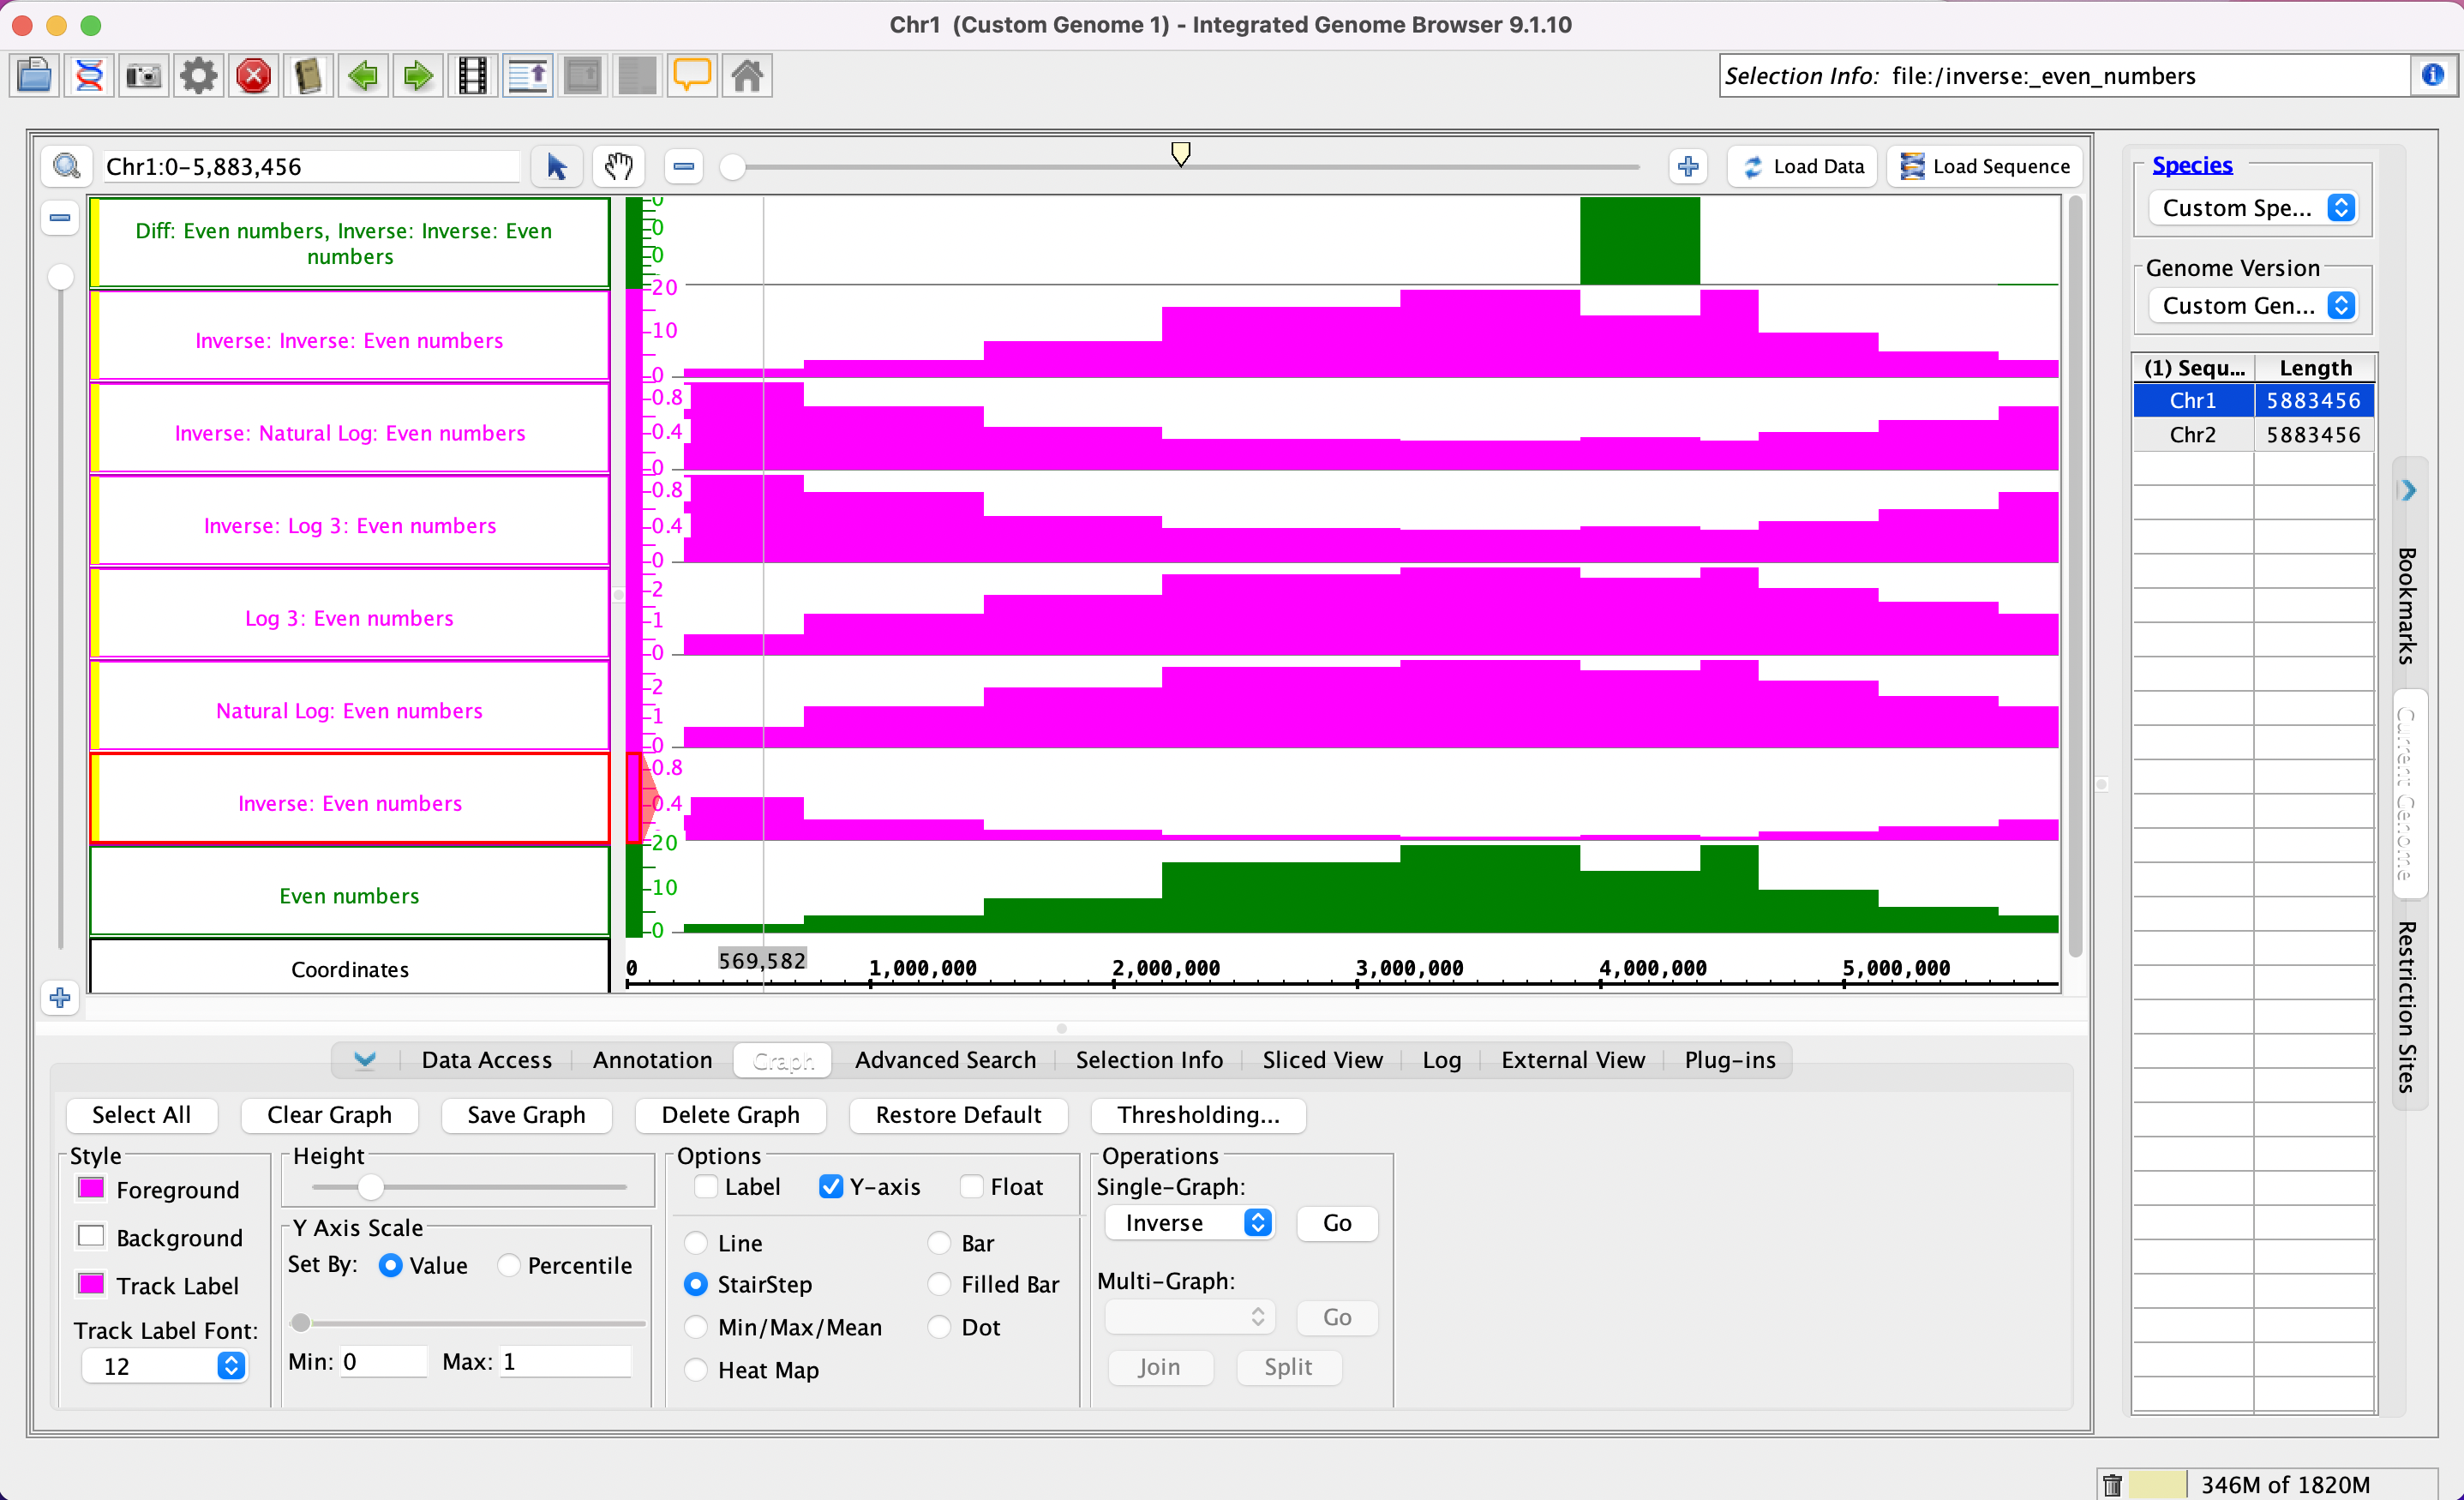Switch to the Annotation tab
2464x1500 pixels.
click(652, 1060)
